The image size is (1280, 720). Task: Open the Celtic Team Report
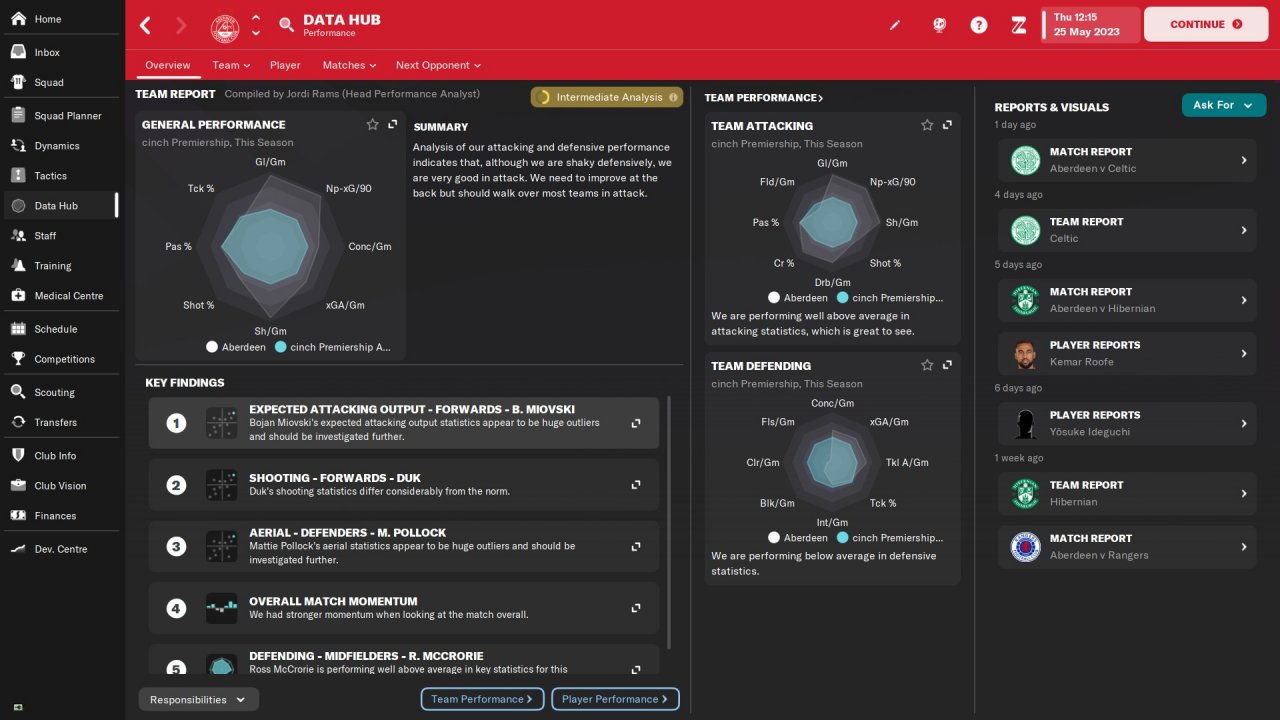[1127, 230]
